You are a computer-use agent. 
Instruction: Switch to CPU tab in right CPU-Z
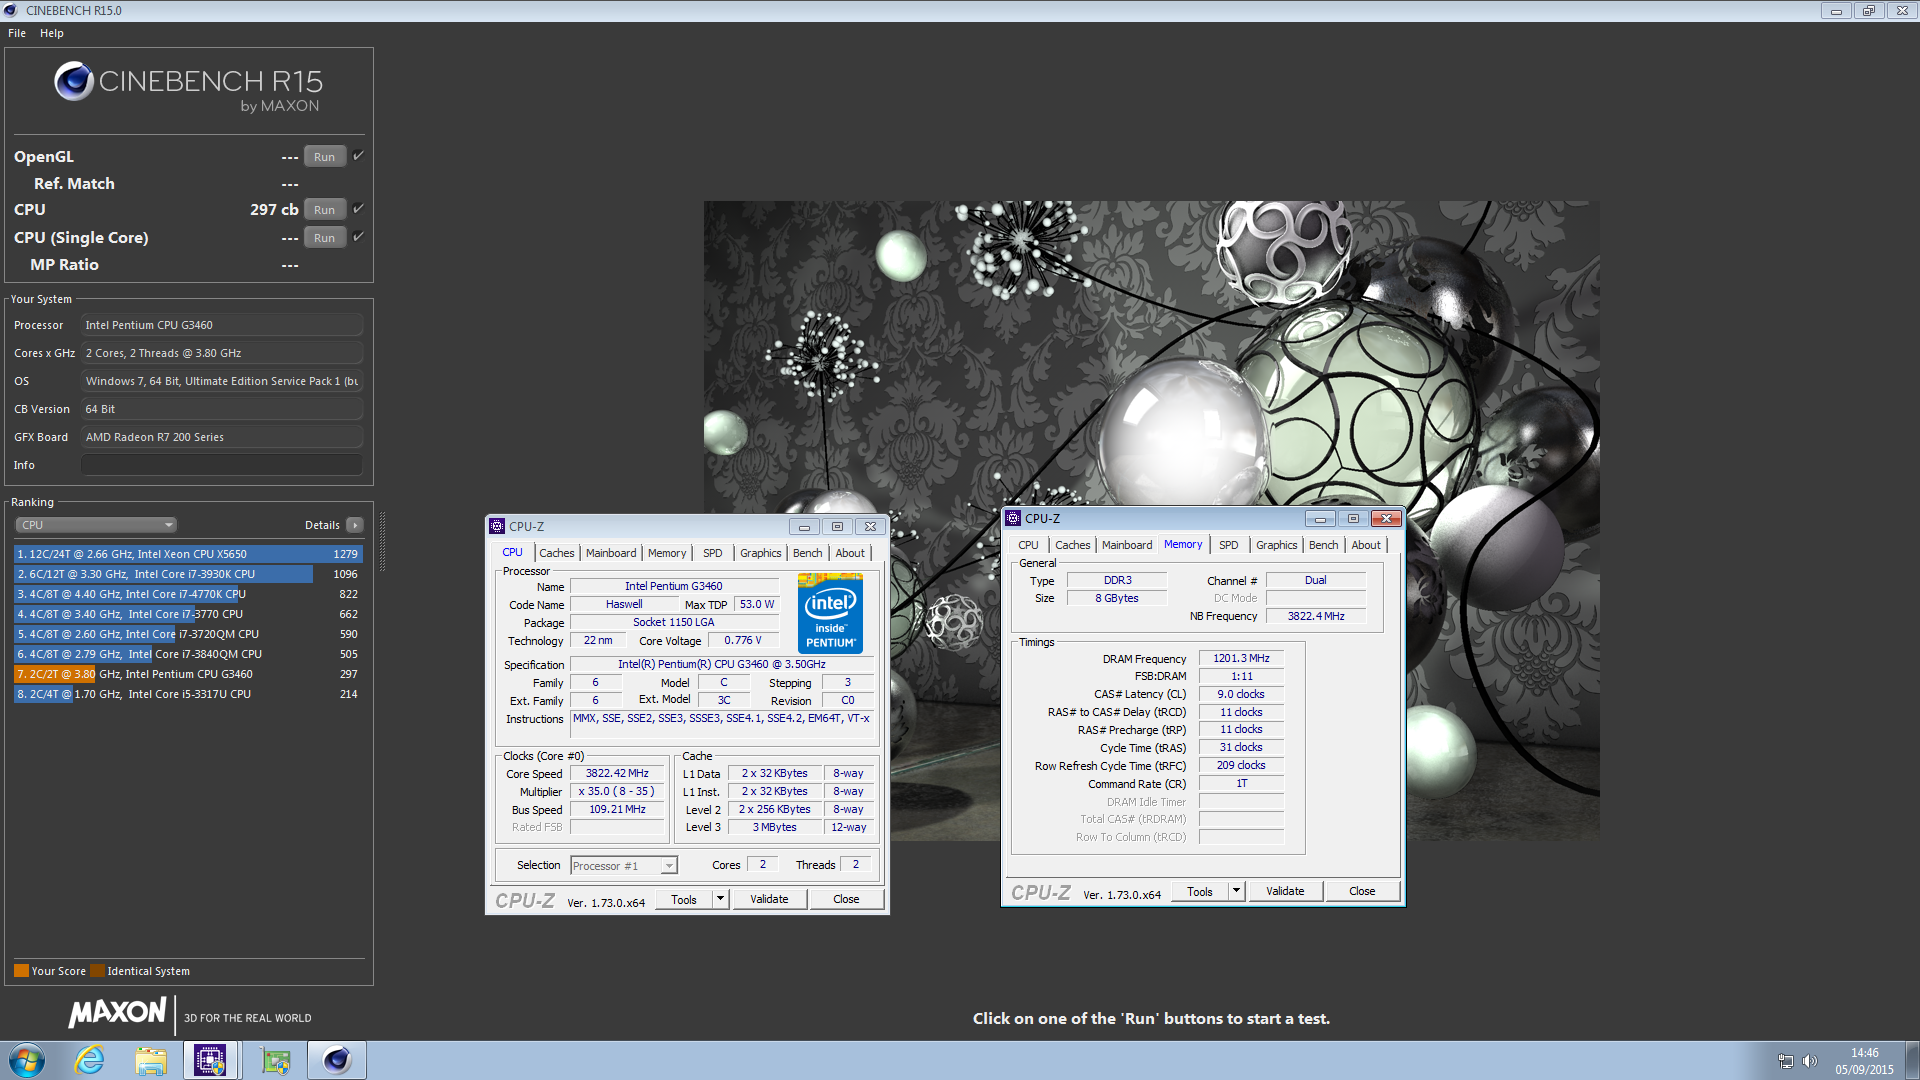1028,545
